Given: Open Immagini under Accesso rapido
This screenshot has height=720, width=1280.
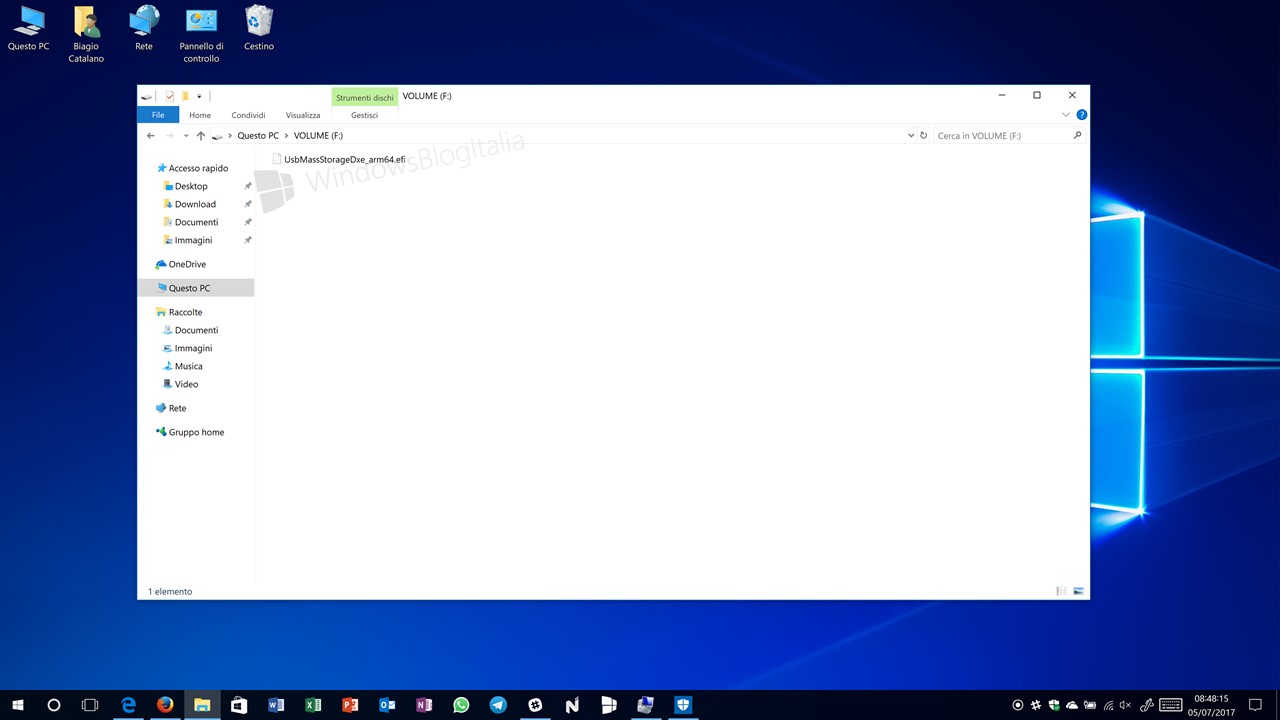Looking at the screenshot, I should coord(192,240).
